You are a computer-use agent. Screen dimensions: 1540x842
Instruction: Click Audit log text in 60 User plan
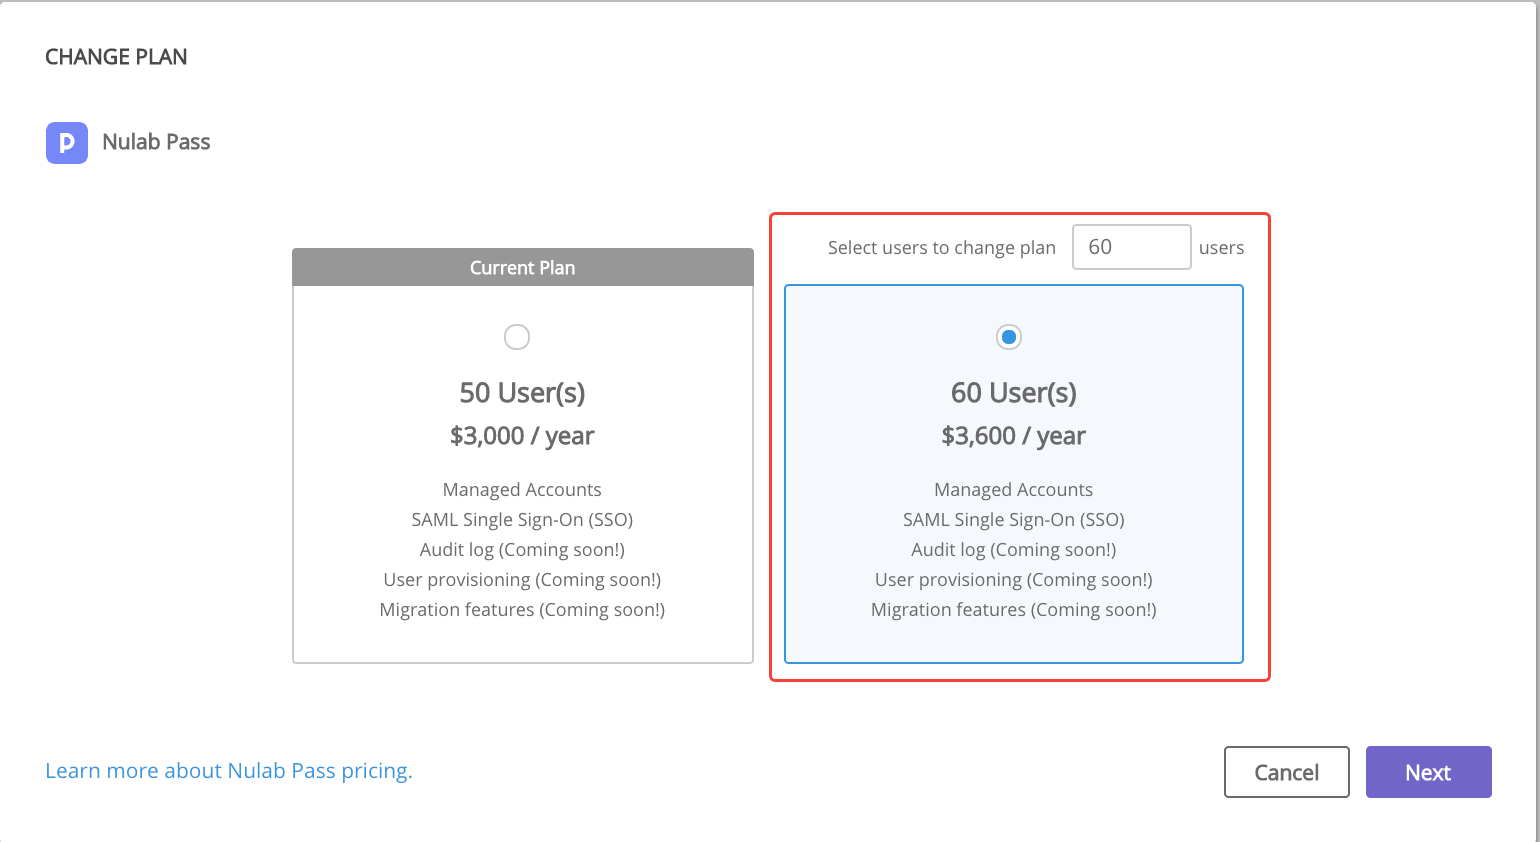(1013, 550)
